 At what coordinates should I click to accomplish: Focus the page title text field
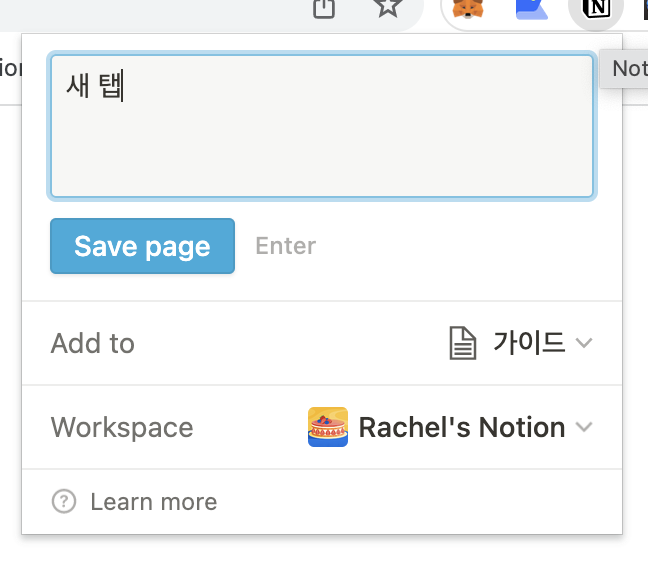pyautogui.click(x=322, y=126)
